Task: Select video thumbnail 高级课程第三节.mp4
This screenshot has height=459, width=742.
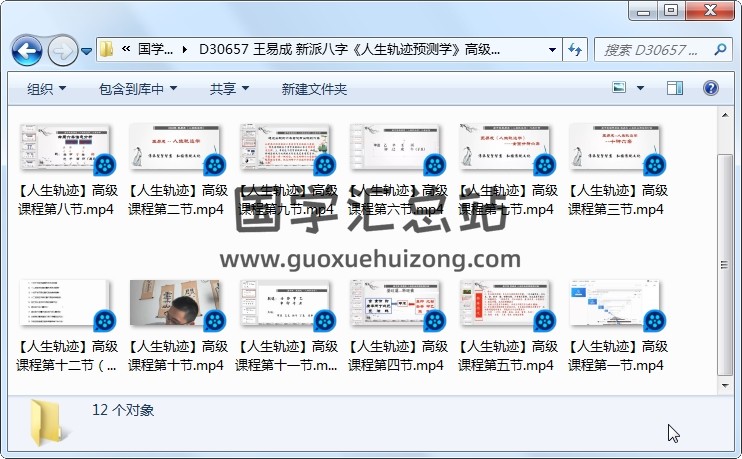Action: click(616, 147)
